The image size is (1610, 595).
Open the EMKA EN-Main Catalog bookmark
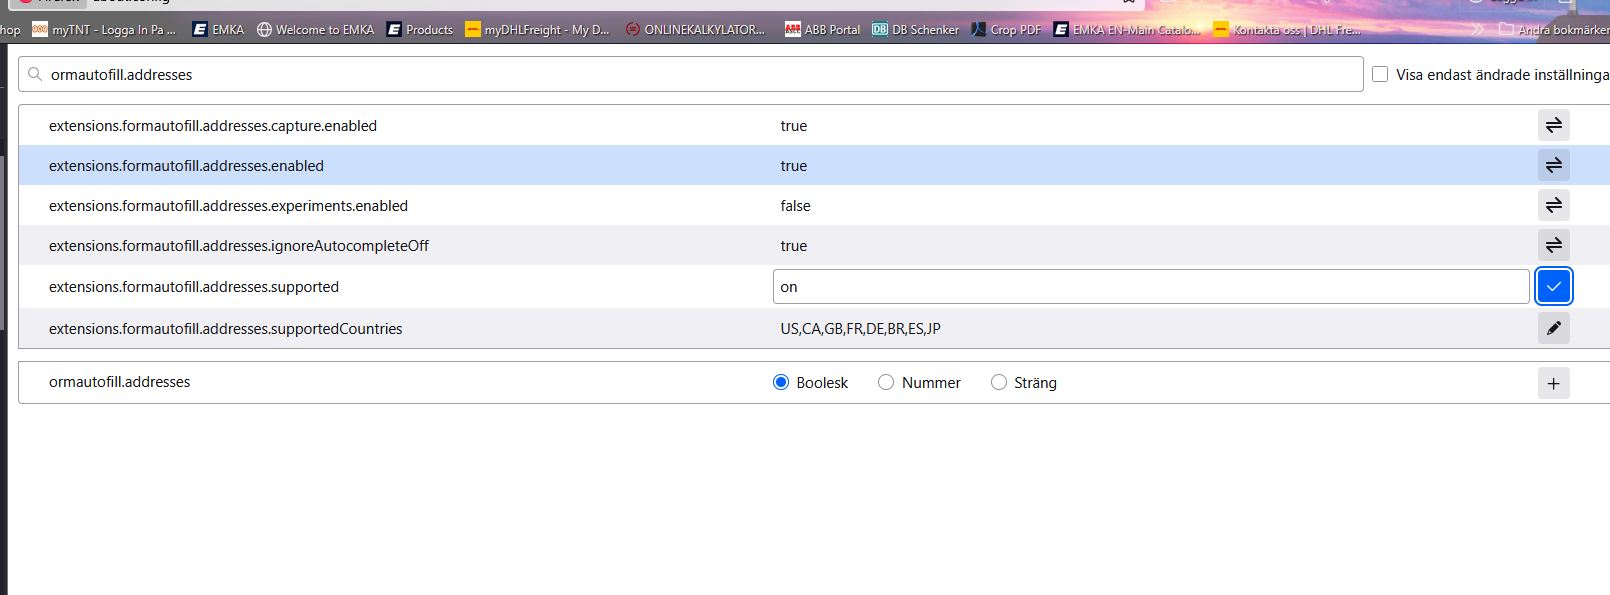pos(1127,30)
